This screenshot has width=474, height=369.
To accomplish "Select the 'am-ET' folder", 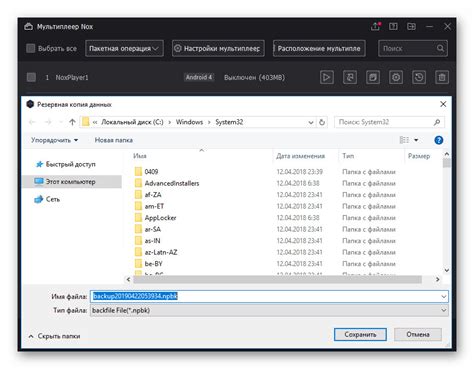I will [154, 206].
